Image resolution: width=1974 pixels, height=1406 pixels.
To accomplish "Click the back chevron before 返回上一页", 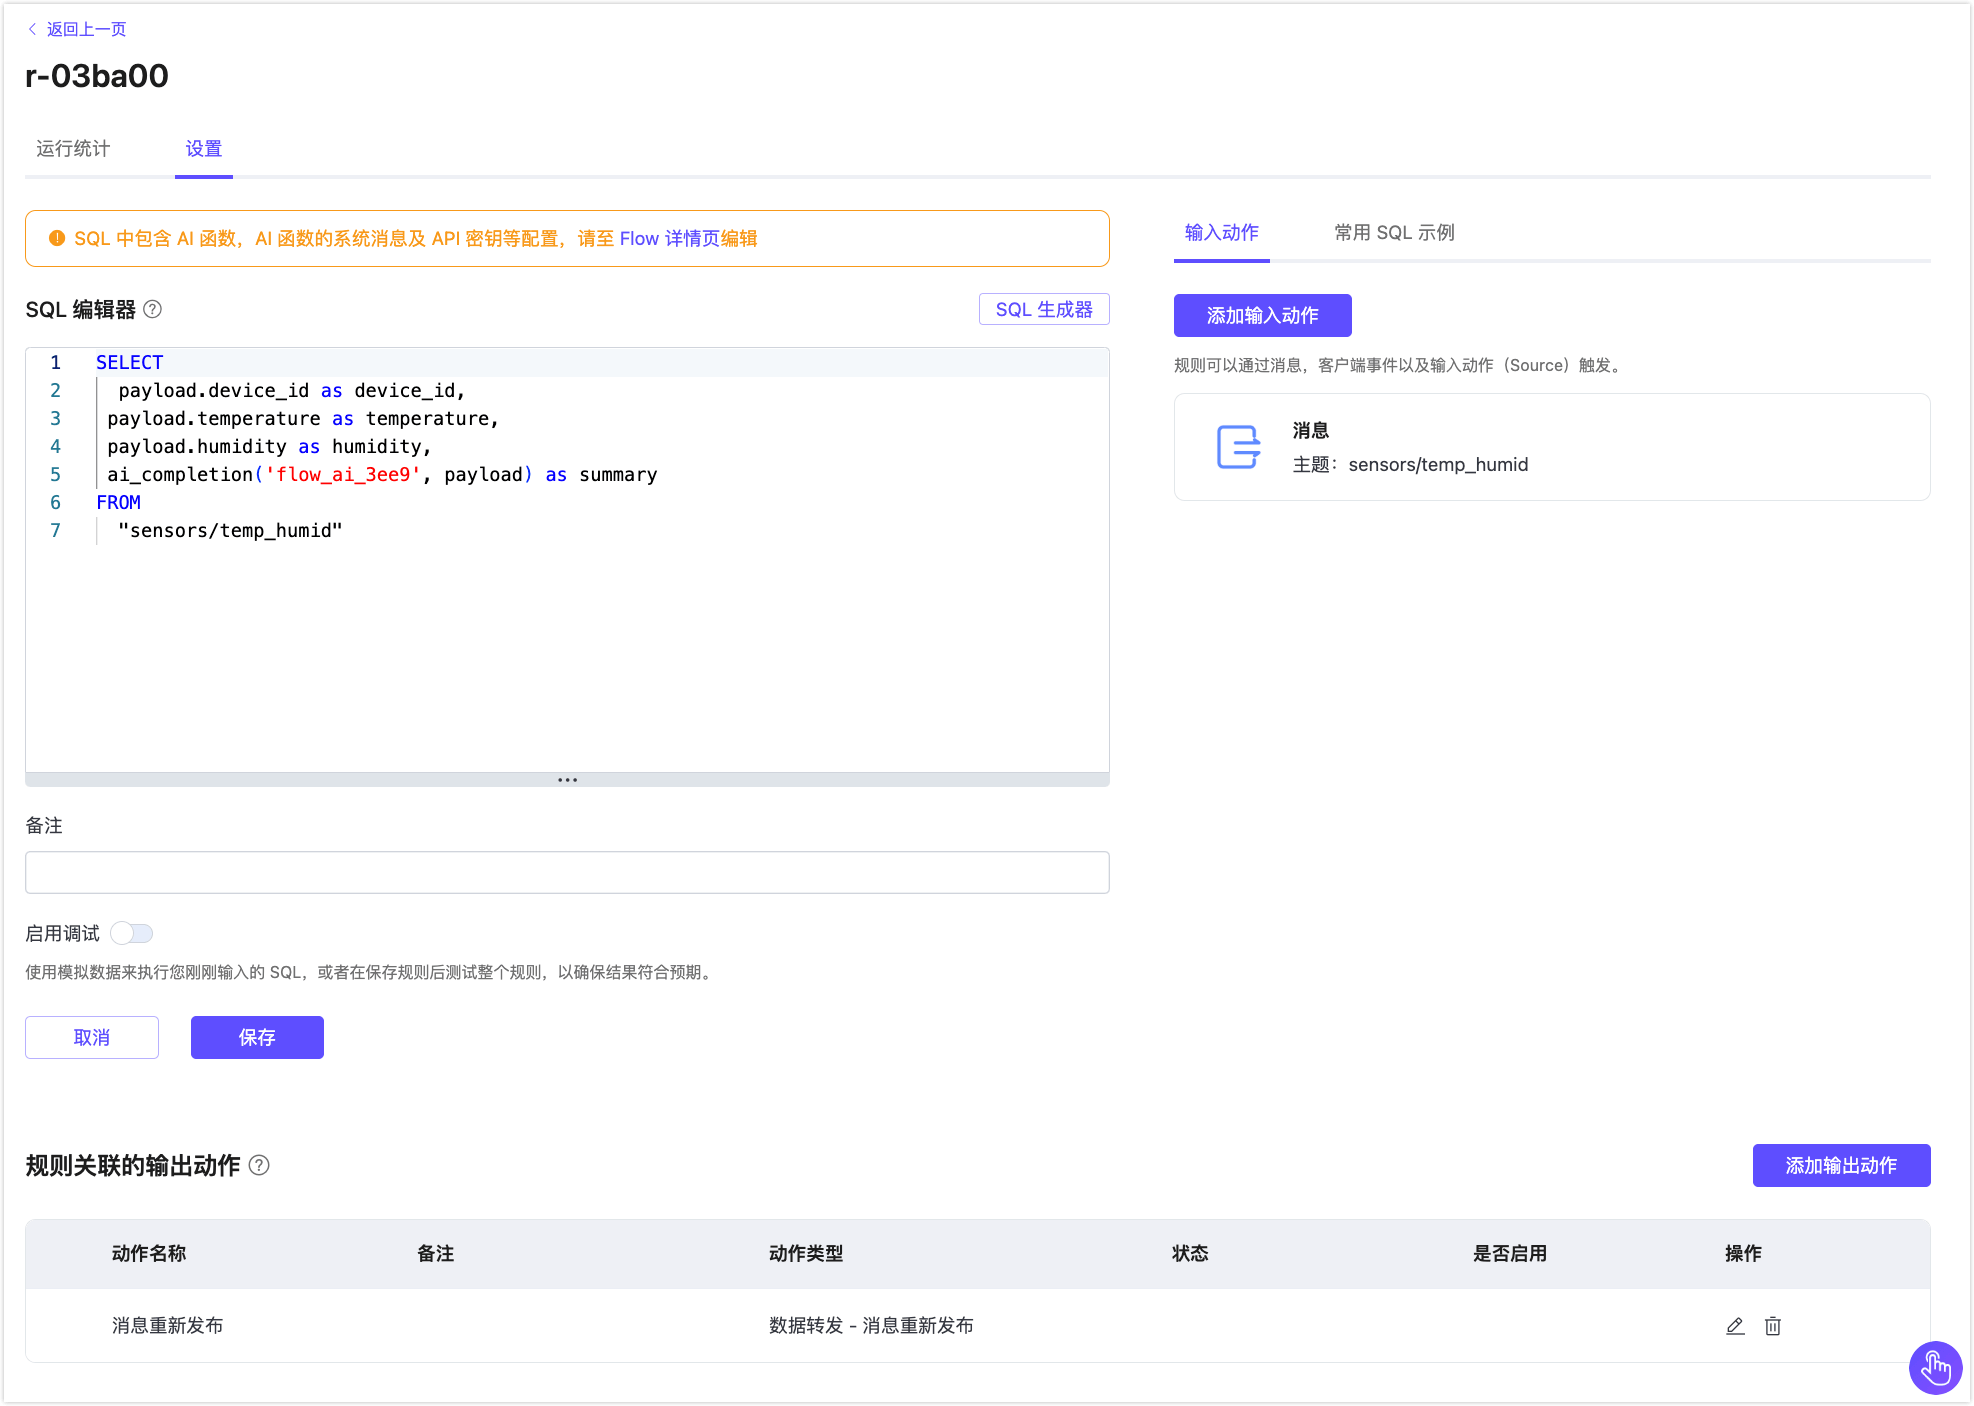I will (x=30, y=29).
